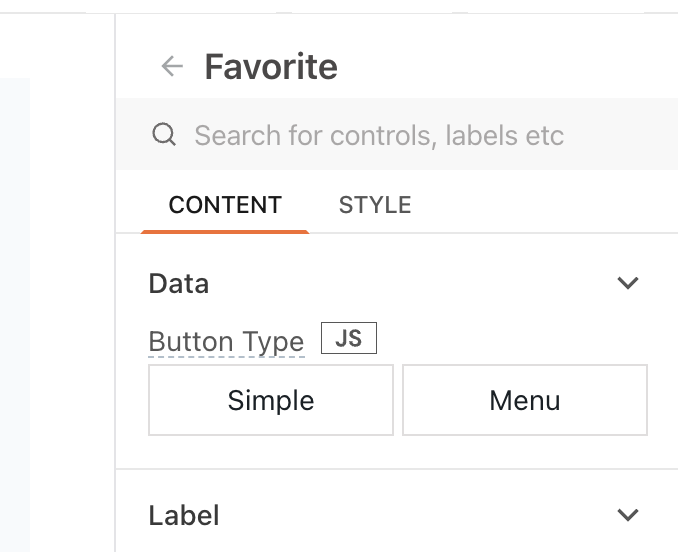
Task: Click the light blue canvas area on left
Action: click(x=15, y=300)
